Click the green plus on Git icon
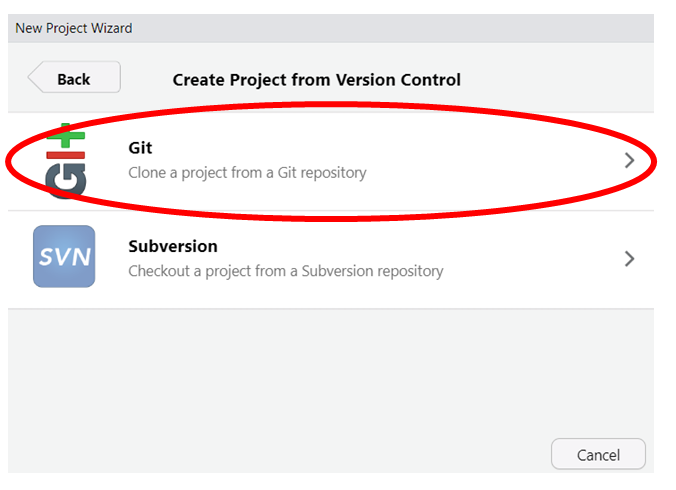 click(x=66, y=135)
